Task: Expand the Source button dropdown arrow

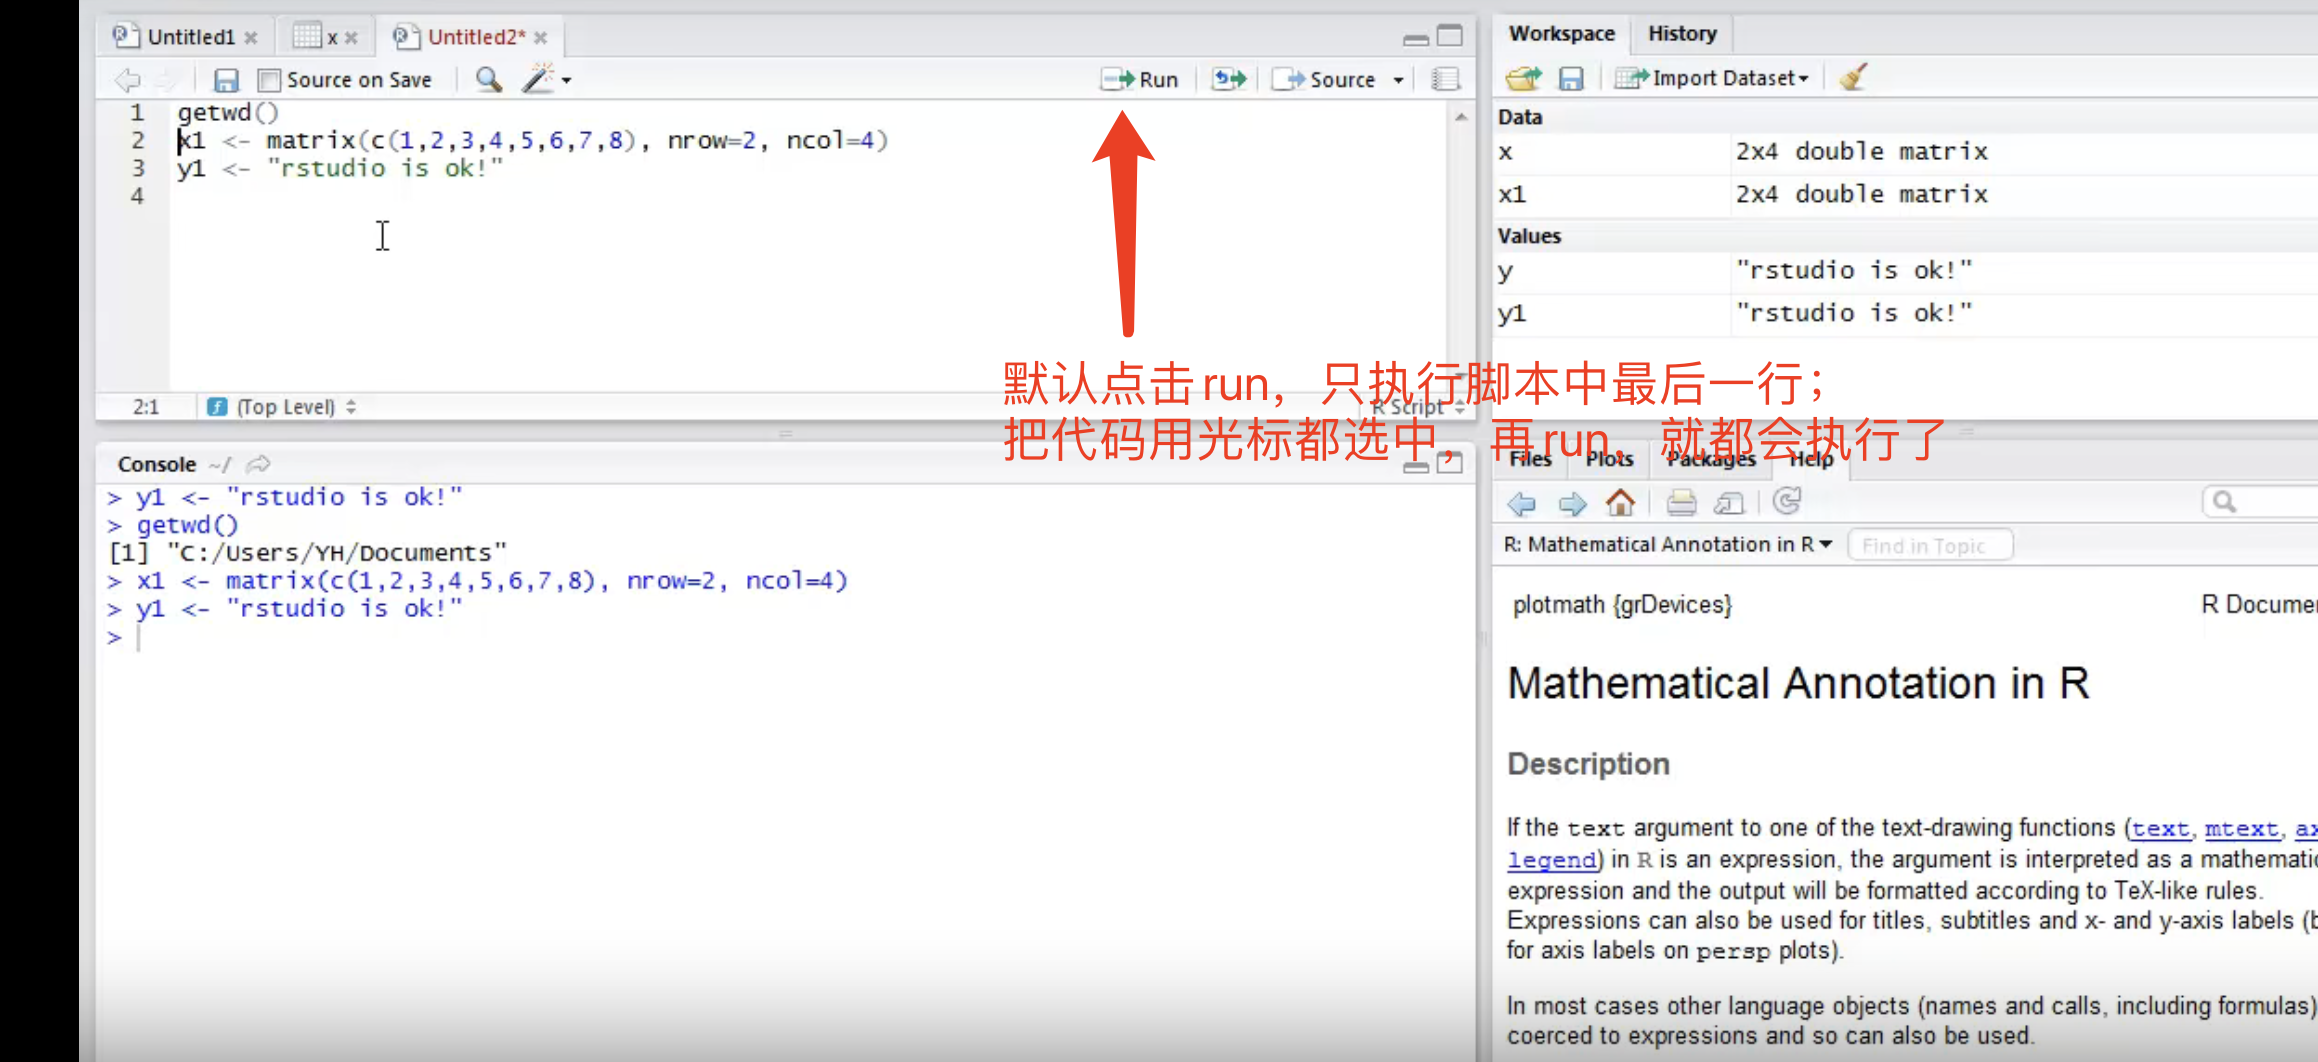Action: coord(1400,79)
